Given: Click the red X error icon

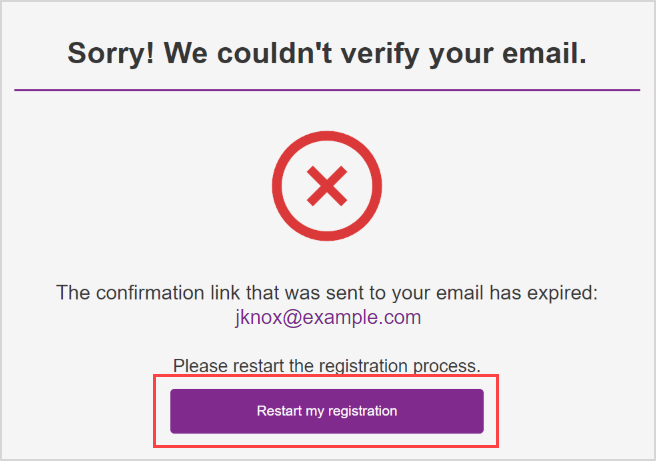Looking at the screenshot, I should (x=327, y=185).
